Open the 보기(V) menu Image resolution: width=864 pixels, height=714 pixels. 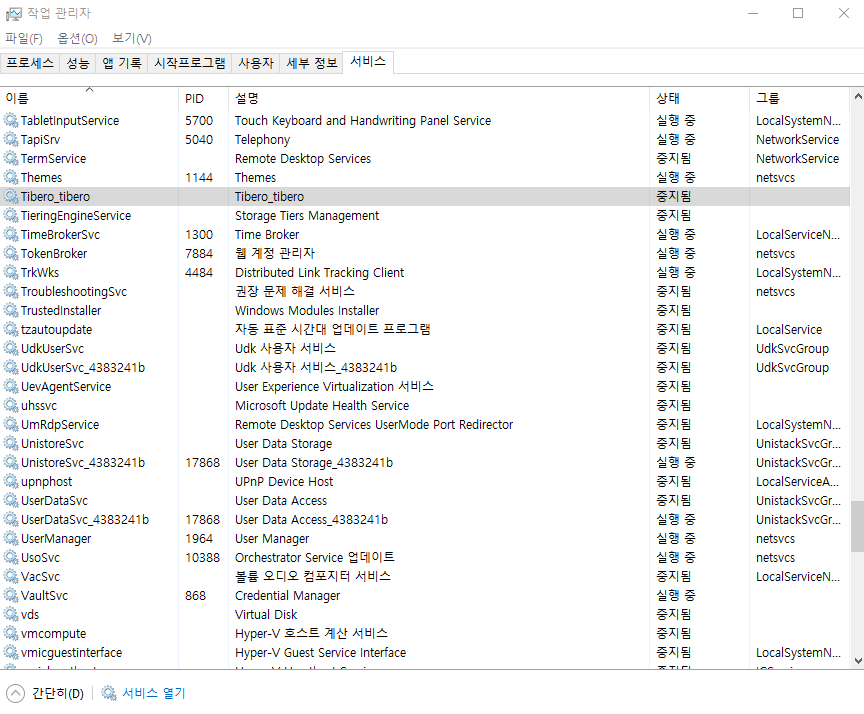click(x=132, y=39)
